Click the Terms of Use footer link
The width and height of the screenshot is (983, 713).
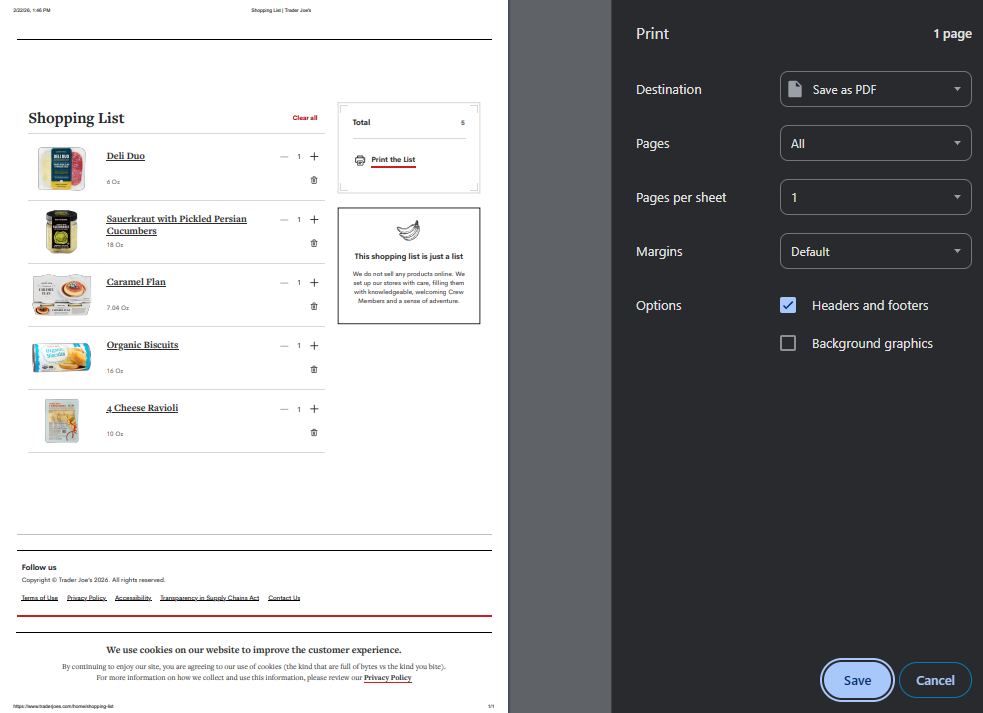click(39, 598)
